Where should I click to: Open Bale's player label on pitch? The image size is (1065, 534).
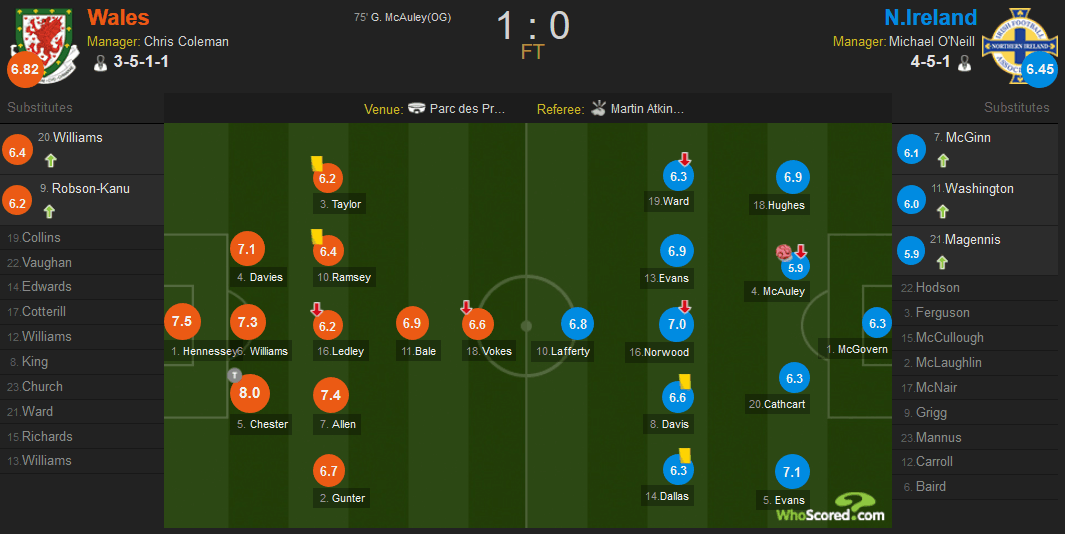(x=418, y=351)
